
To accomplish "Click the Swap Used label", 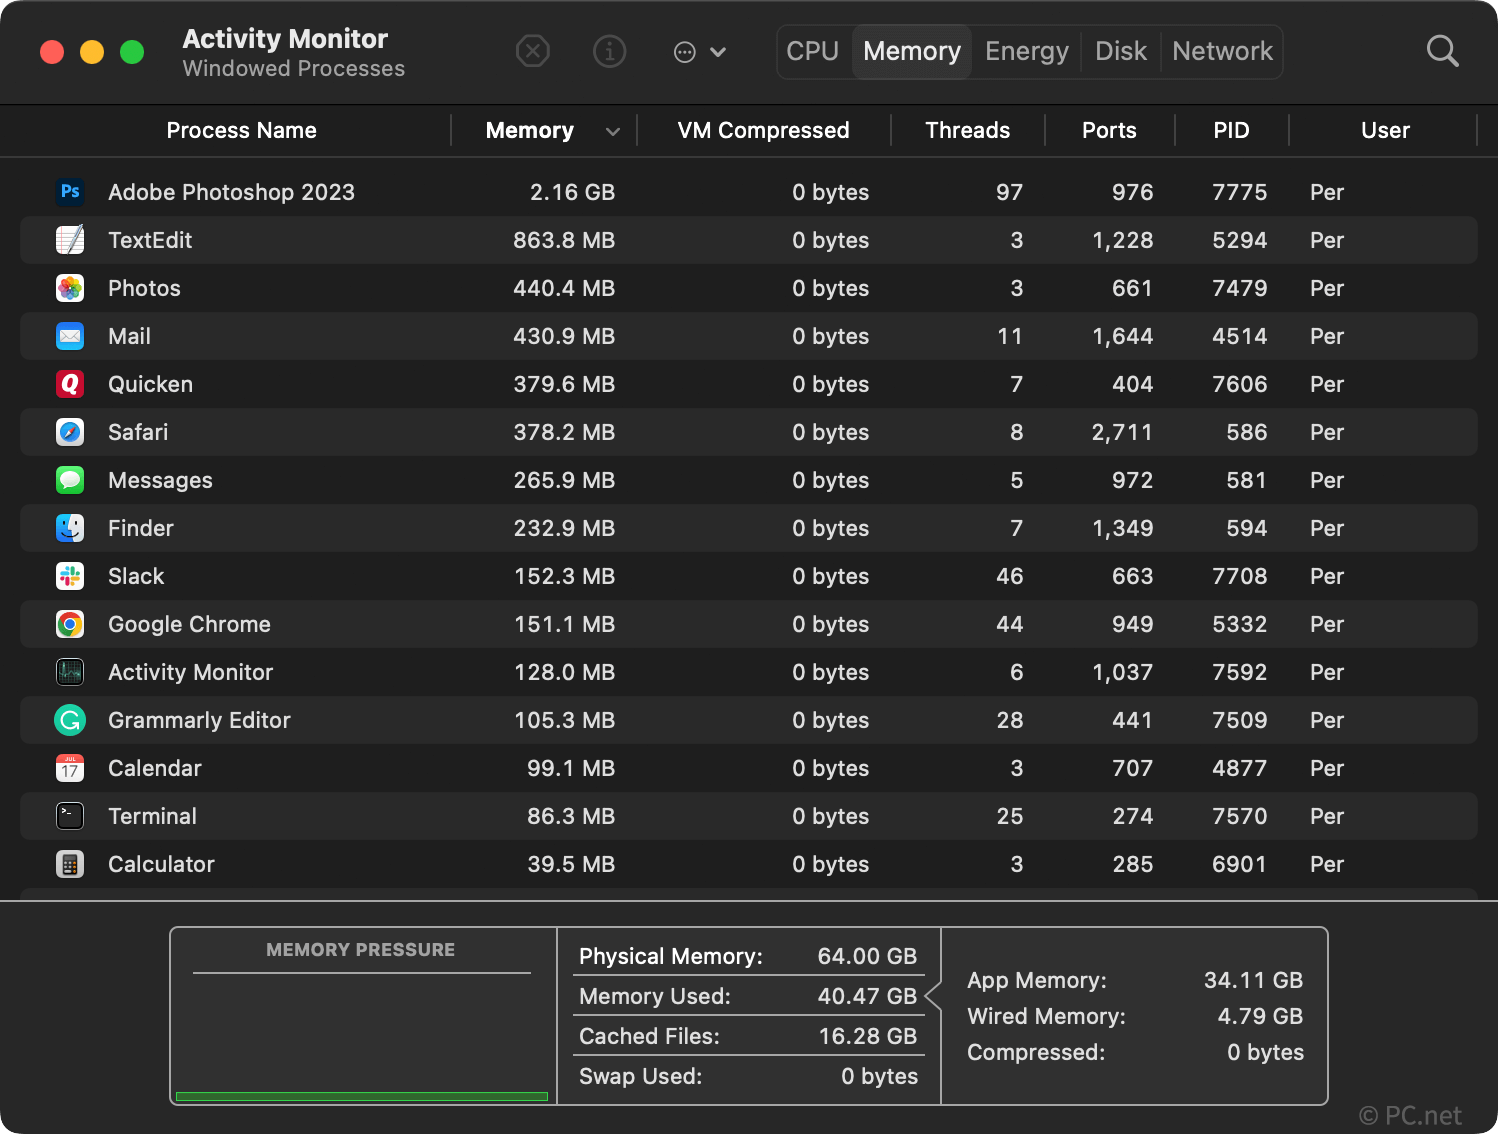I will tap(640, 1076).
